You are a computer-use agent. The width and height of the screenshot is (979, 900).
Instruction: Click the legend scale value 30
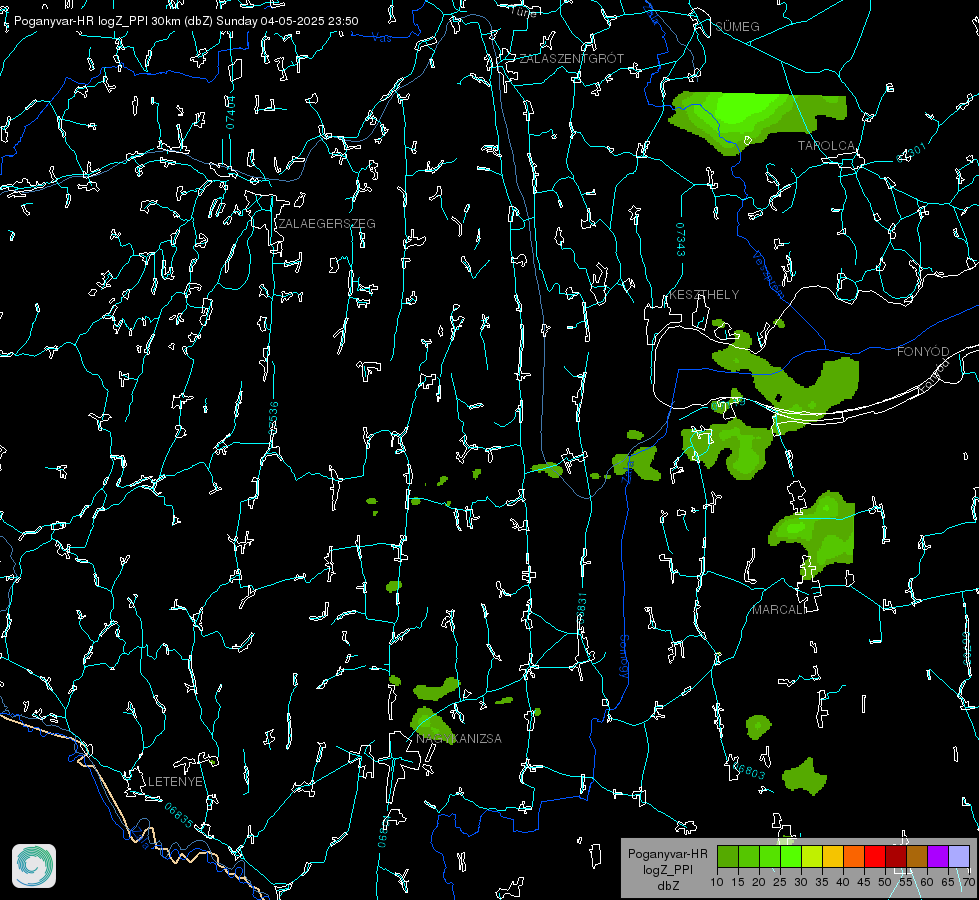(x=801, y=883)
